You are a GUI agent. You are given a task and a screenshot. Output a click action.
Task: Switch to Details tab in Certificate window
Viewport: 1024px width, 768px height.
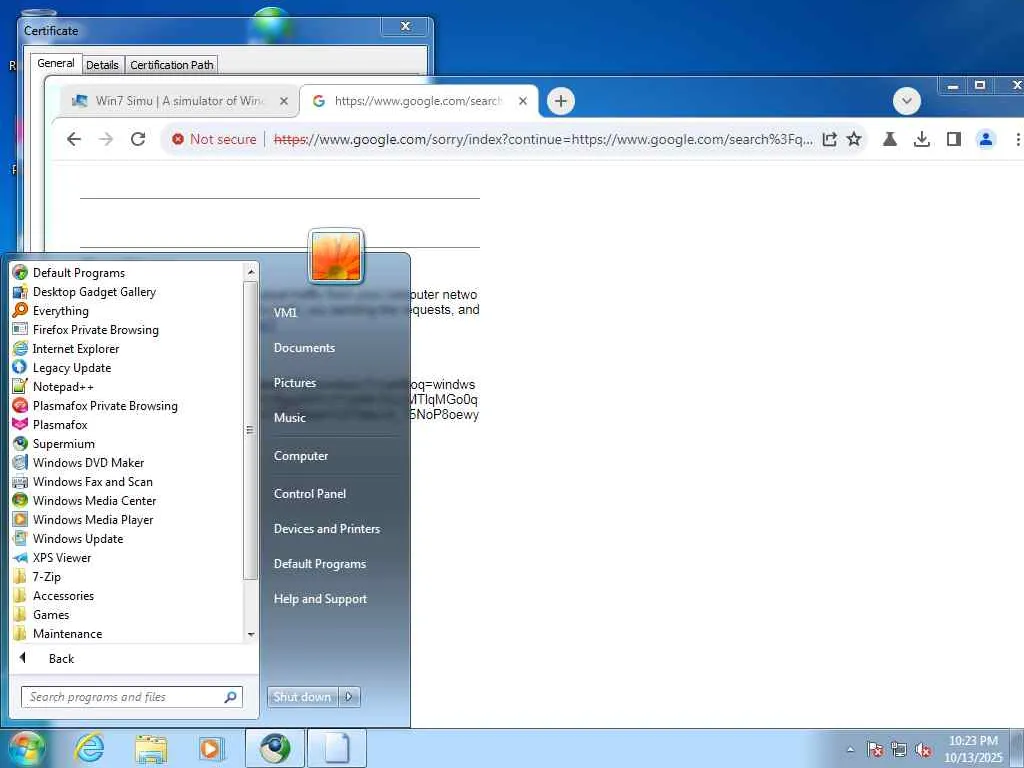click(x=103, y=65)
